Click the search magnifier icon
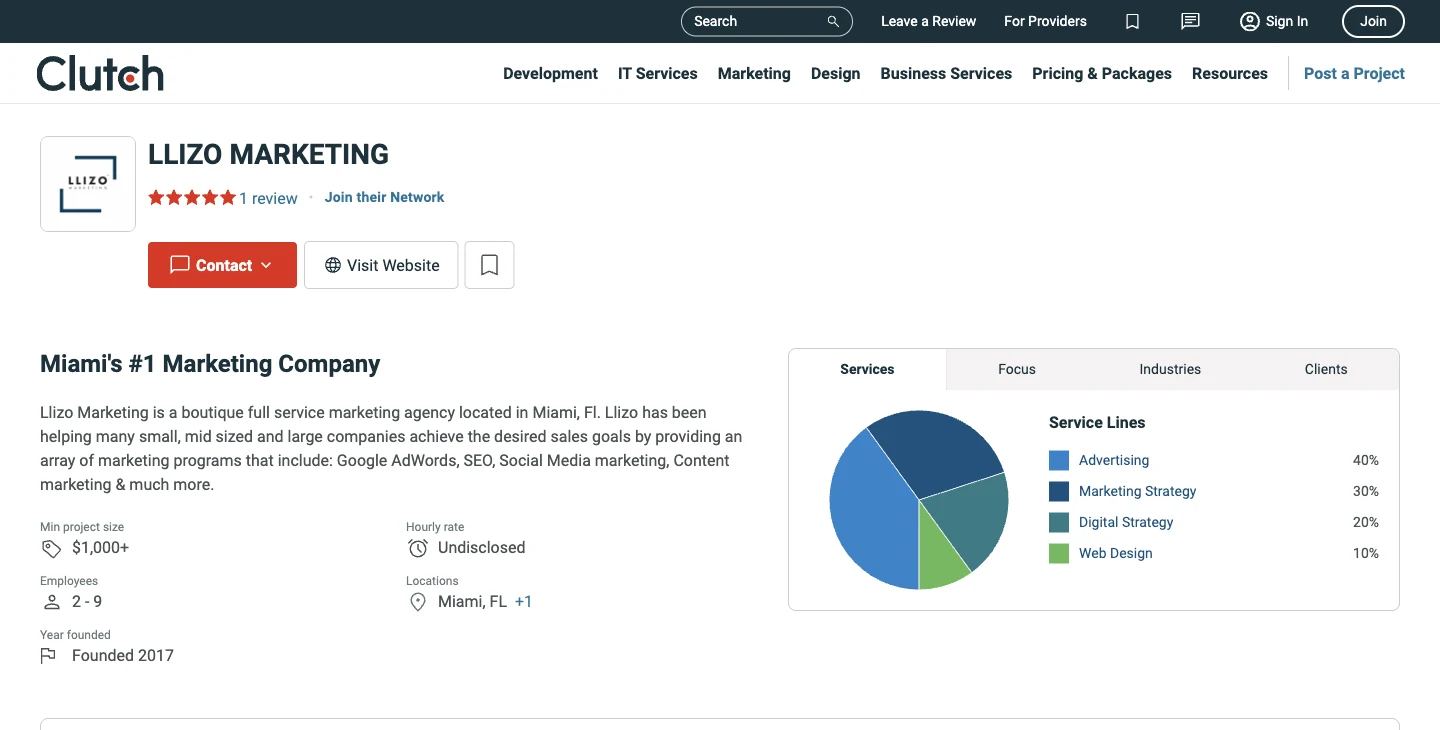1440x730 pixels. 833,21
